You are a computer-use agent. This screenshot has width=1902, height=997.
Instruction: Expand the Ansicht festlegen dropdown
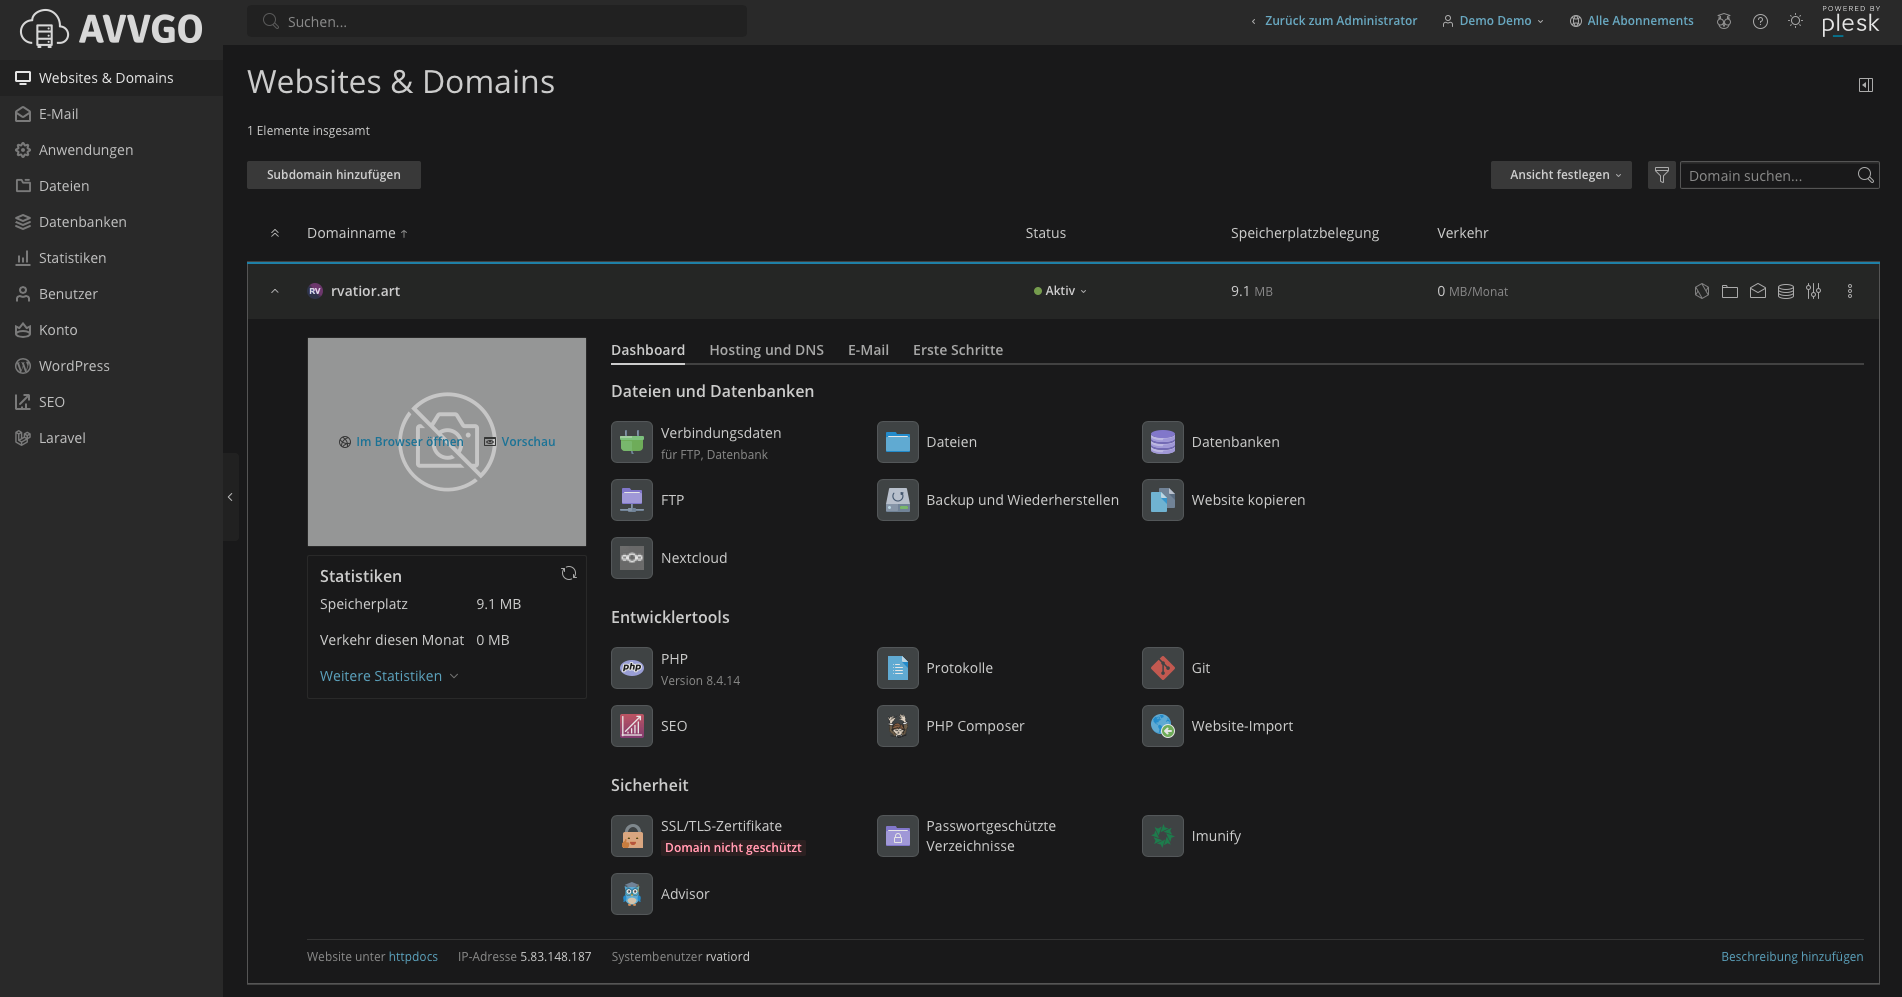pos(1561,175)
